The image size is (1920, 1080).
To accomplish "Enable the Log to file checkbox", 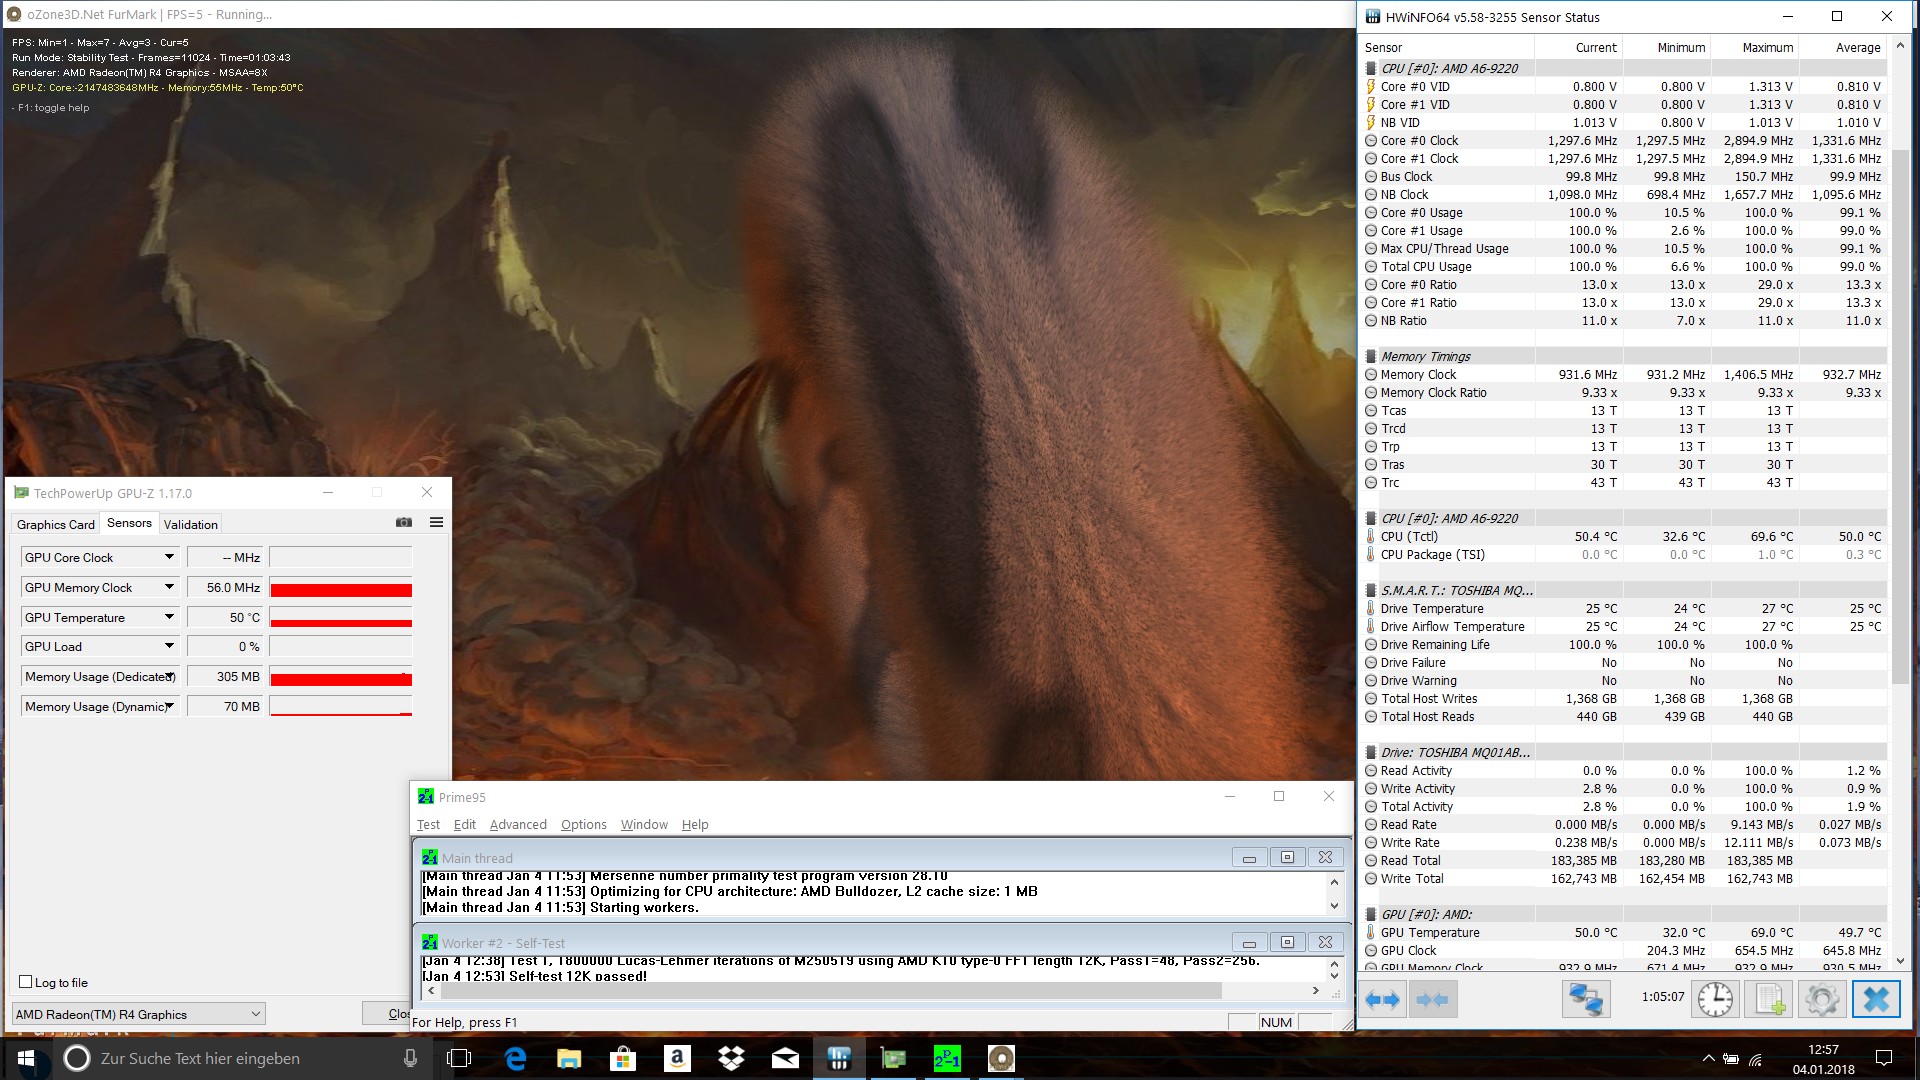I will [26, 982].
